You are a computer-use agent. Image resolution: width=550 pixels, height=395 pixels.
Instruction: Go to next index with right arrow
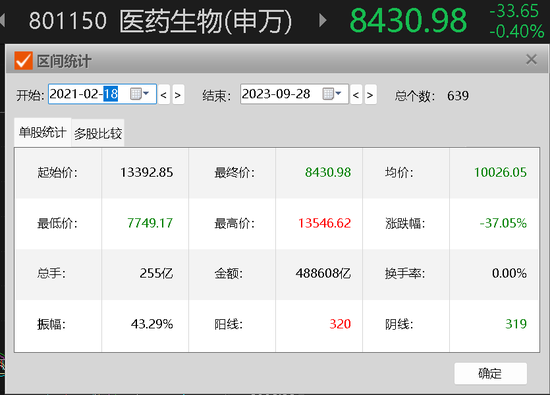point(323,20)
